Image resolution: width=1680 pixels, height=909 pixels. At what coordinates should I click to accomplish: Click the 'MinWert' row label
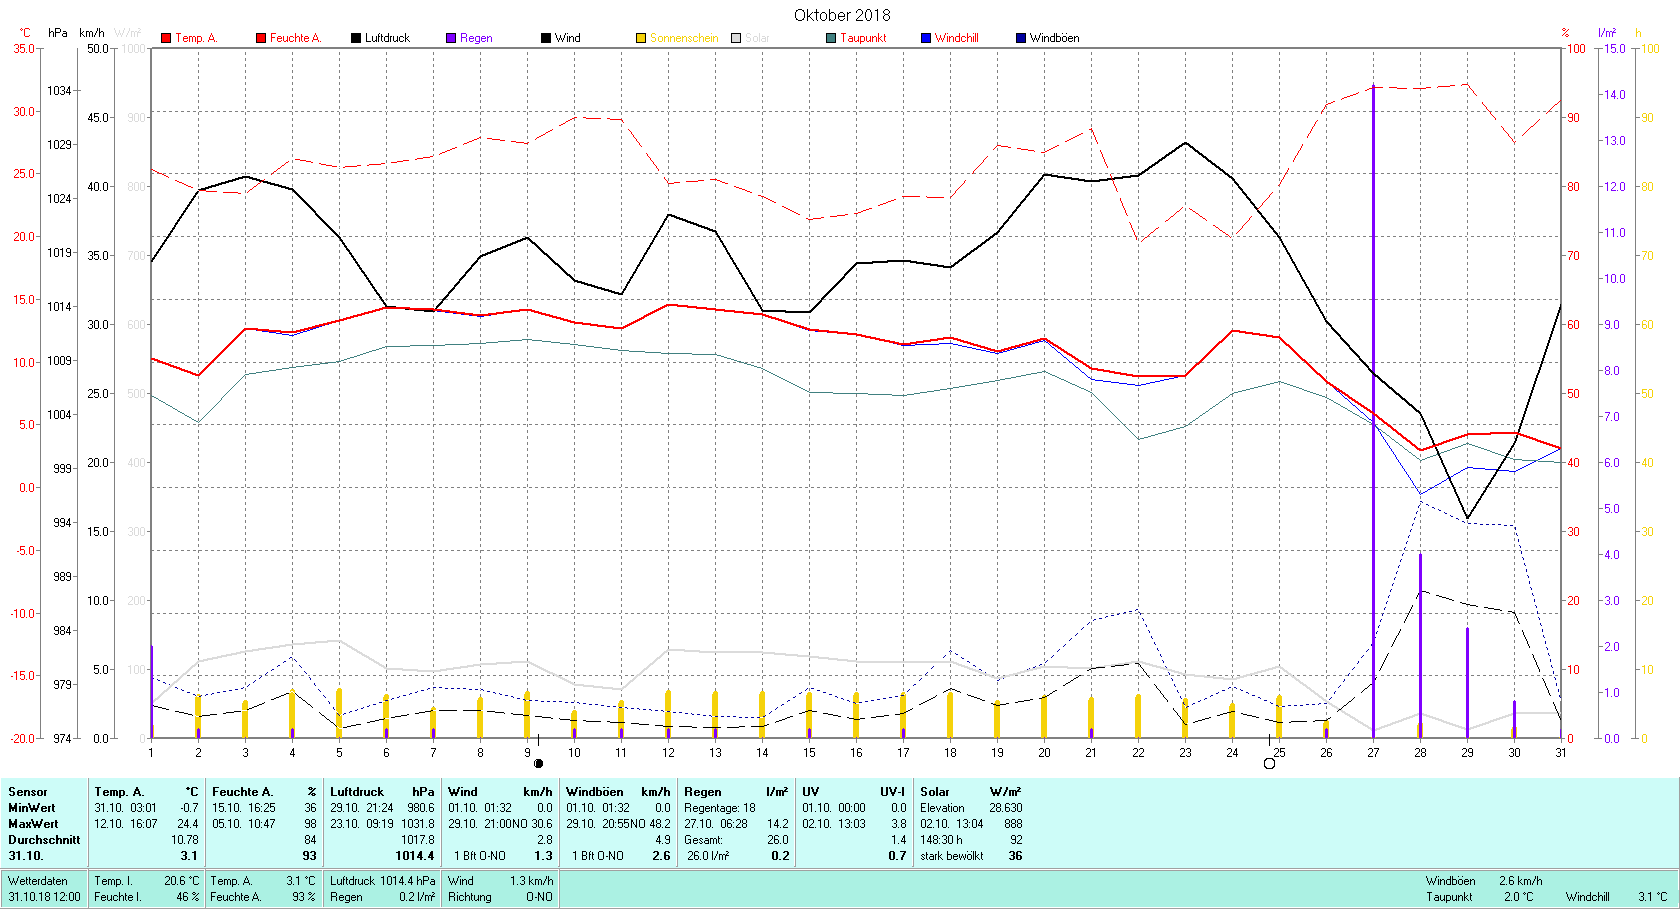tap(32, 808)
